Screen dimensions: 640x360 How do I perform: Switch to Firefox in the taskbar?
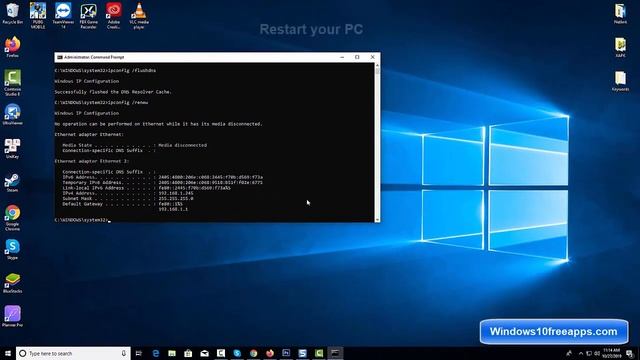[x=270, y=353]
